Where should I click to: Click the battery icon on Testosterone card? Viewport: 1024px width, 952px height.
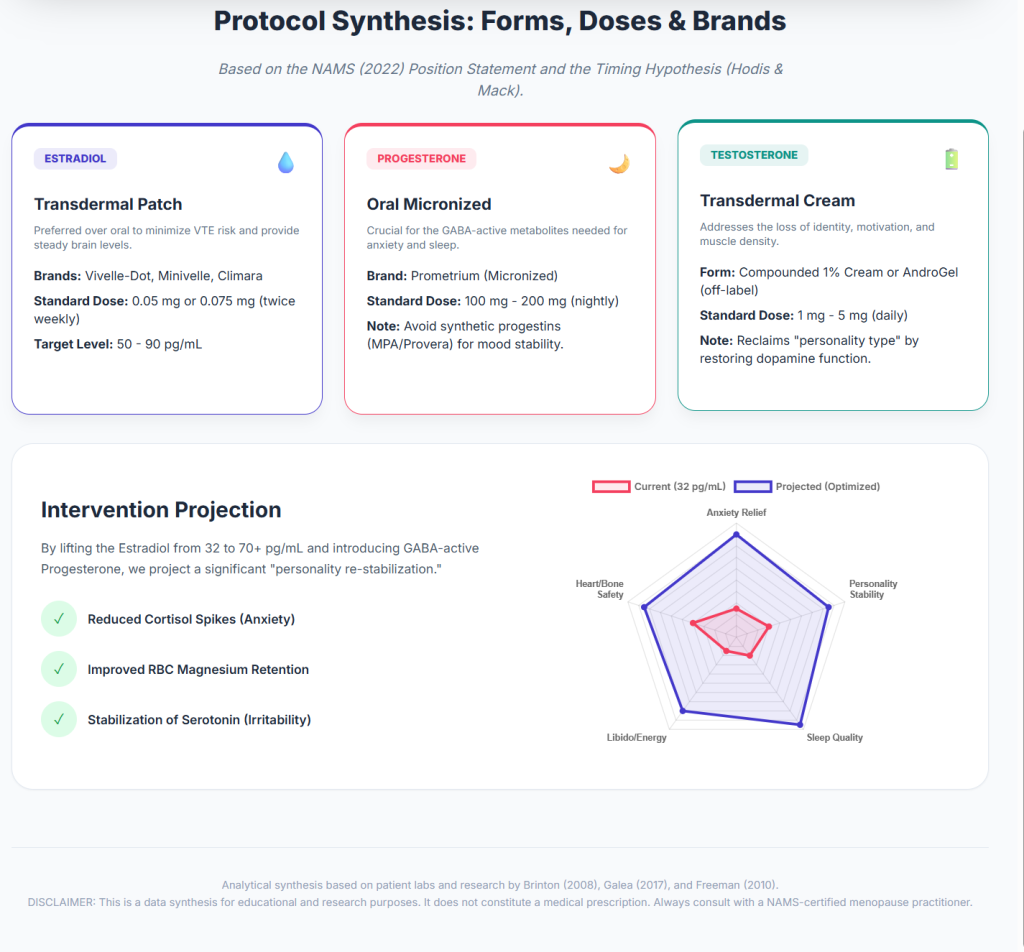pos(952,159)
